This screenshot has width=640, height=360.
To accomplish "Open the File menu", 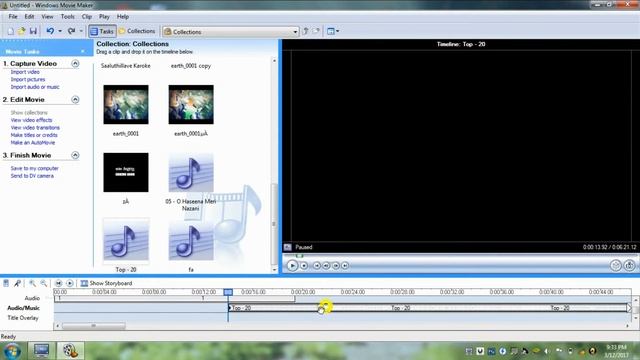I will coord(13,17).
